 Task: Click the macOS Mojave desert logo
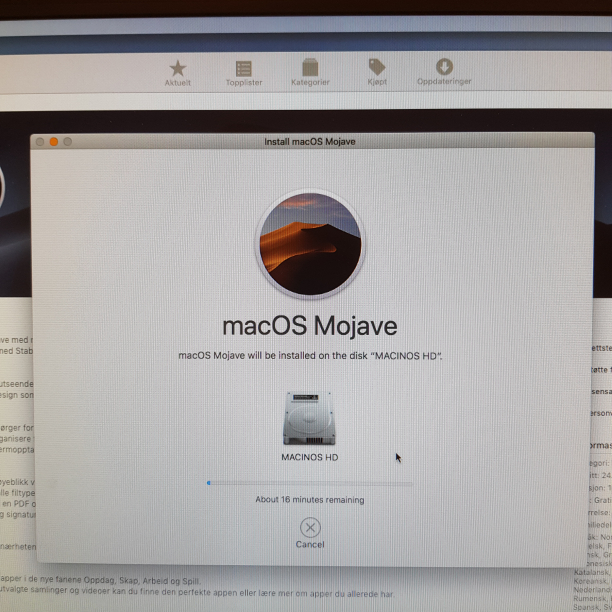tap(310, 244)
